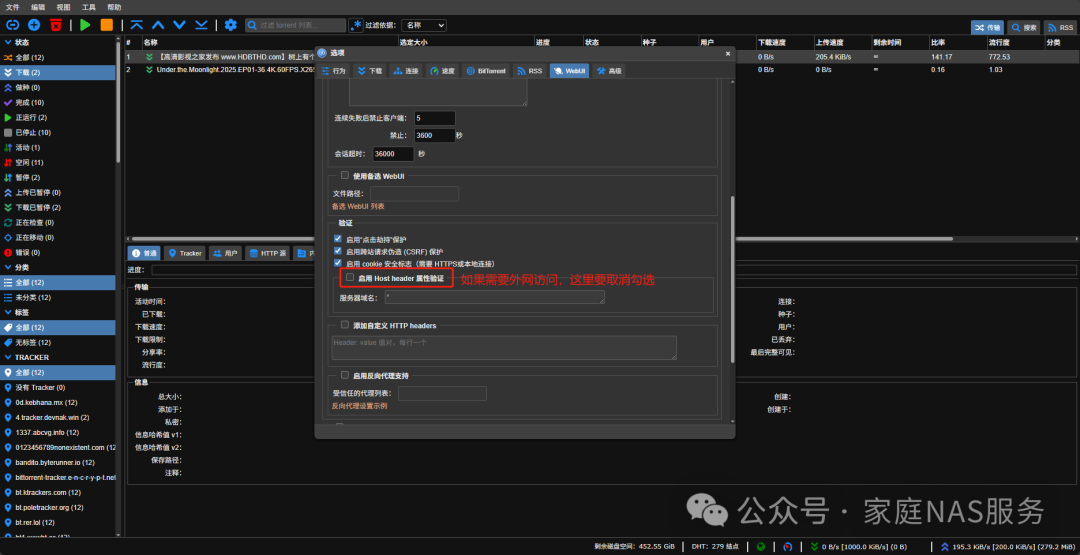This screenshot has width=1080, height=555.
Task: Select the 行为 behavior tab in options
Action: [333, 71]
